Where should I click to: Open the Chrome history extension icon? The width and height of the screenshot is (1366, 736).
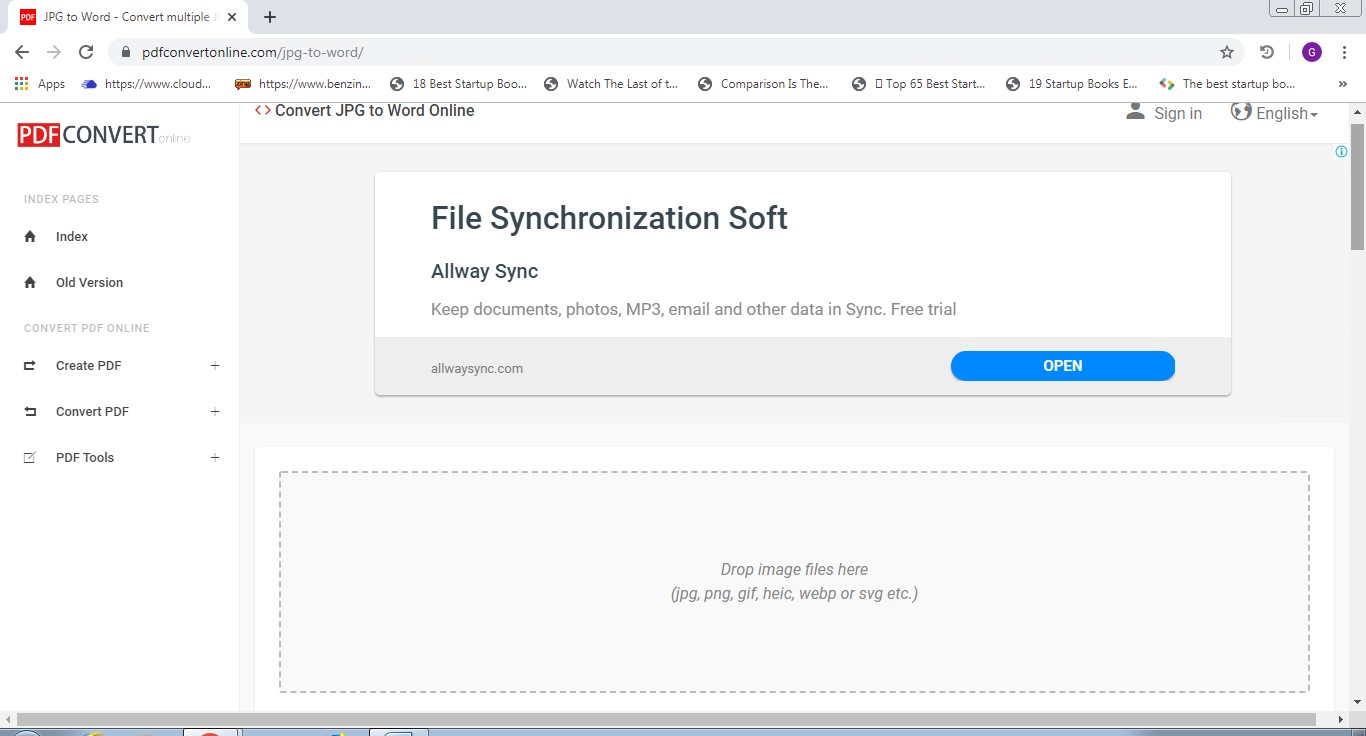(1267, 52)
